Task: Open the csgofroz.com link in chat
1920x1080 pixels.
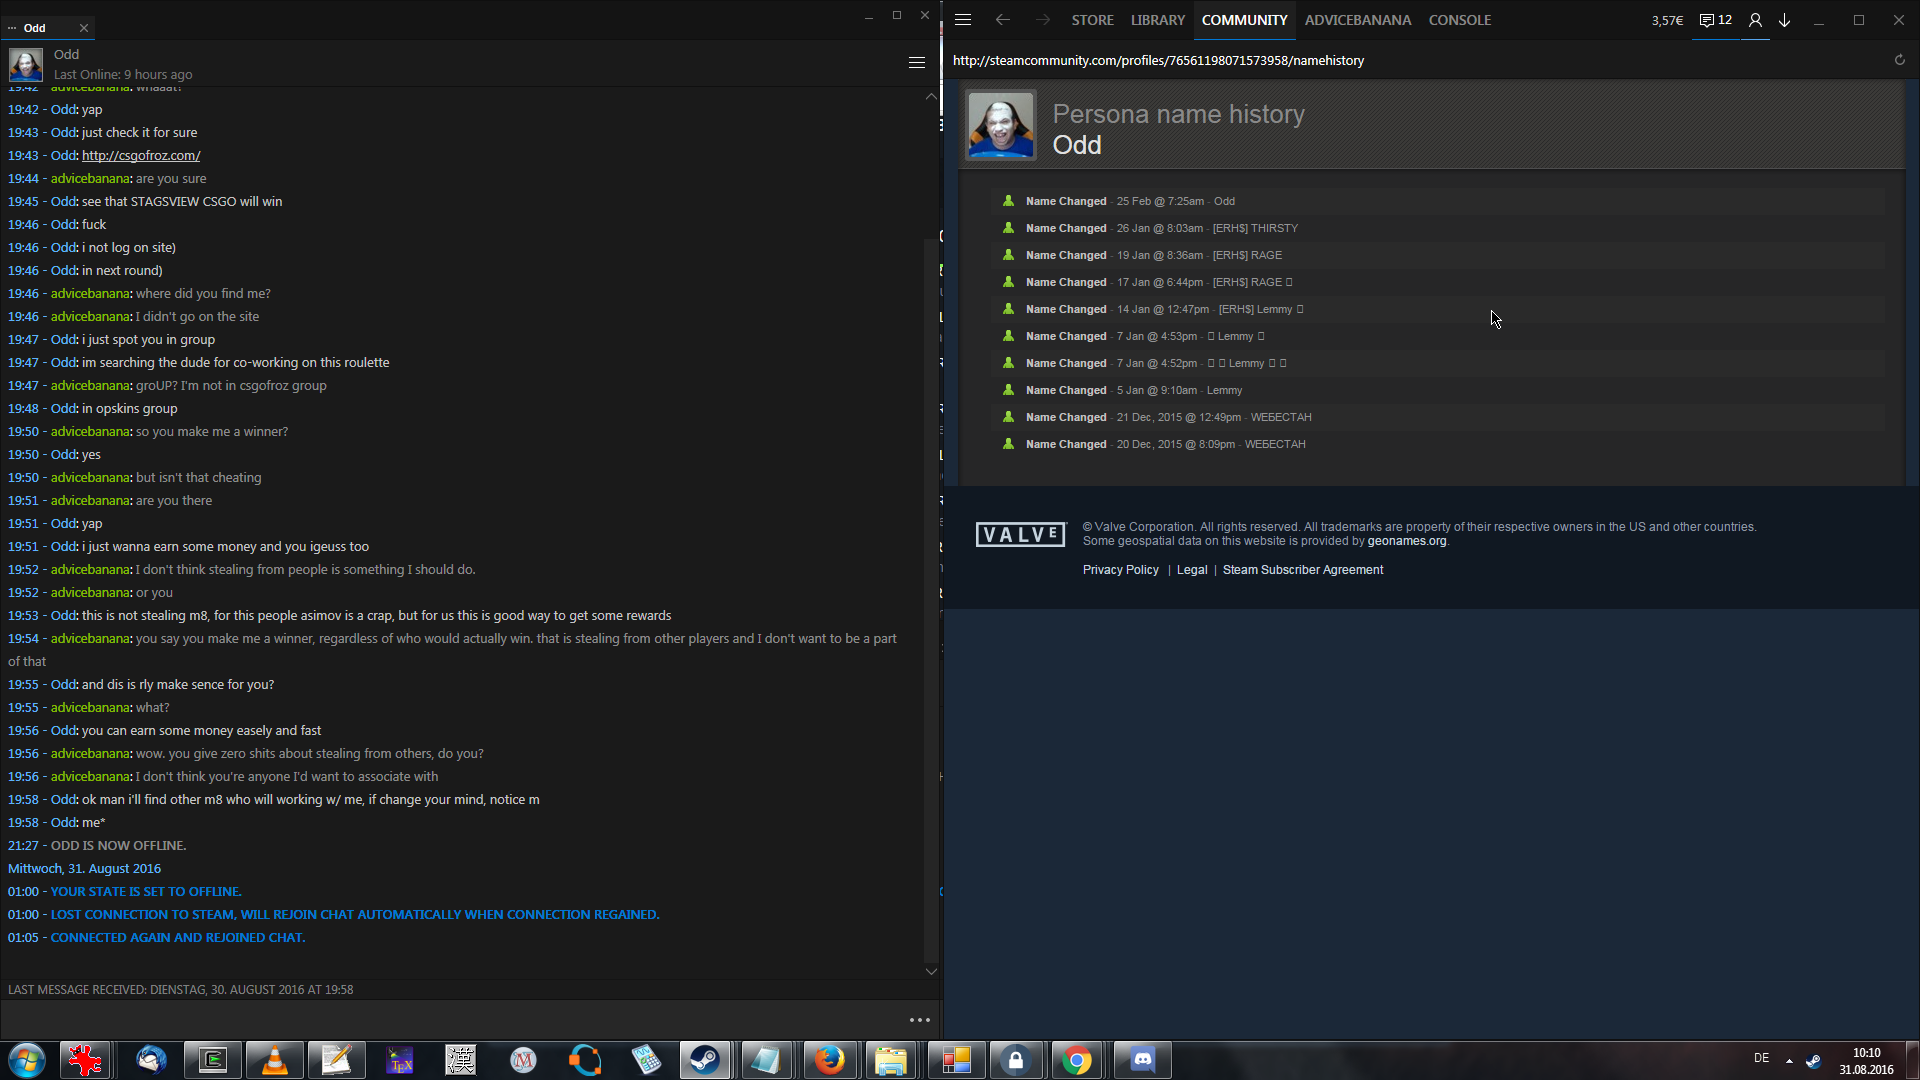Action: click(141, 156)
